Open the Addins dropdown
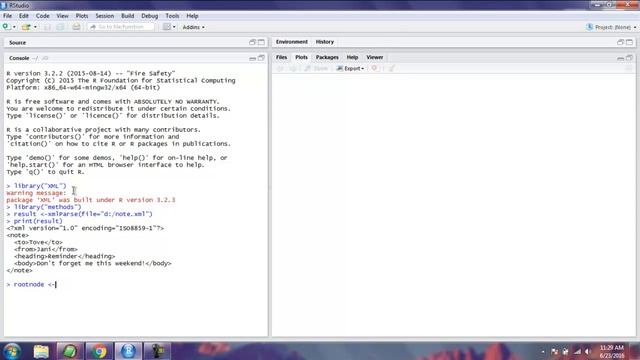This screenshot has width=640, height=360. (x=193, y=27)
